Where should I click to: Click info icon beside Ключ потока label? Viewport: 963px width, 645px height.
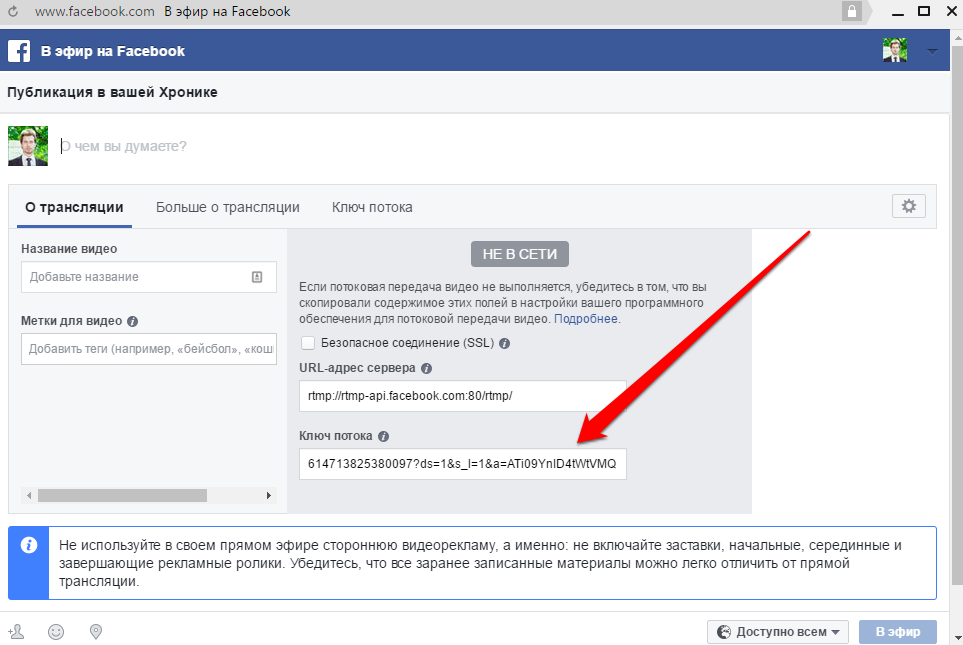point(383,436)
